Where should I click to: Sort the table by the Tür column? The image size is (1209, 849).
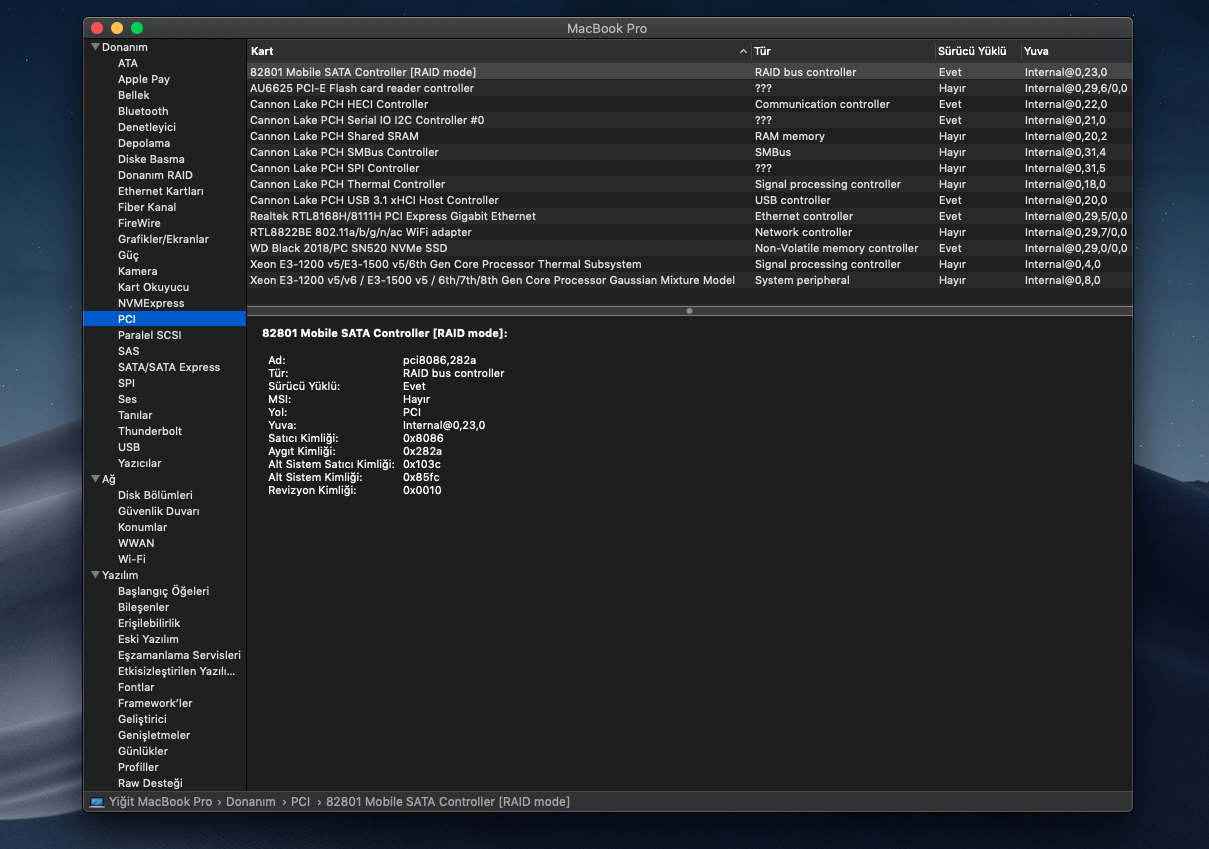(842, 51)
